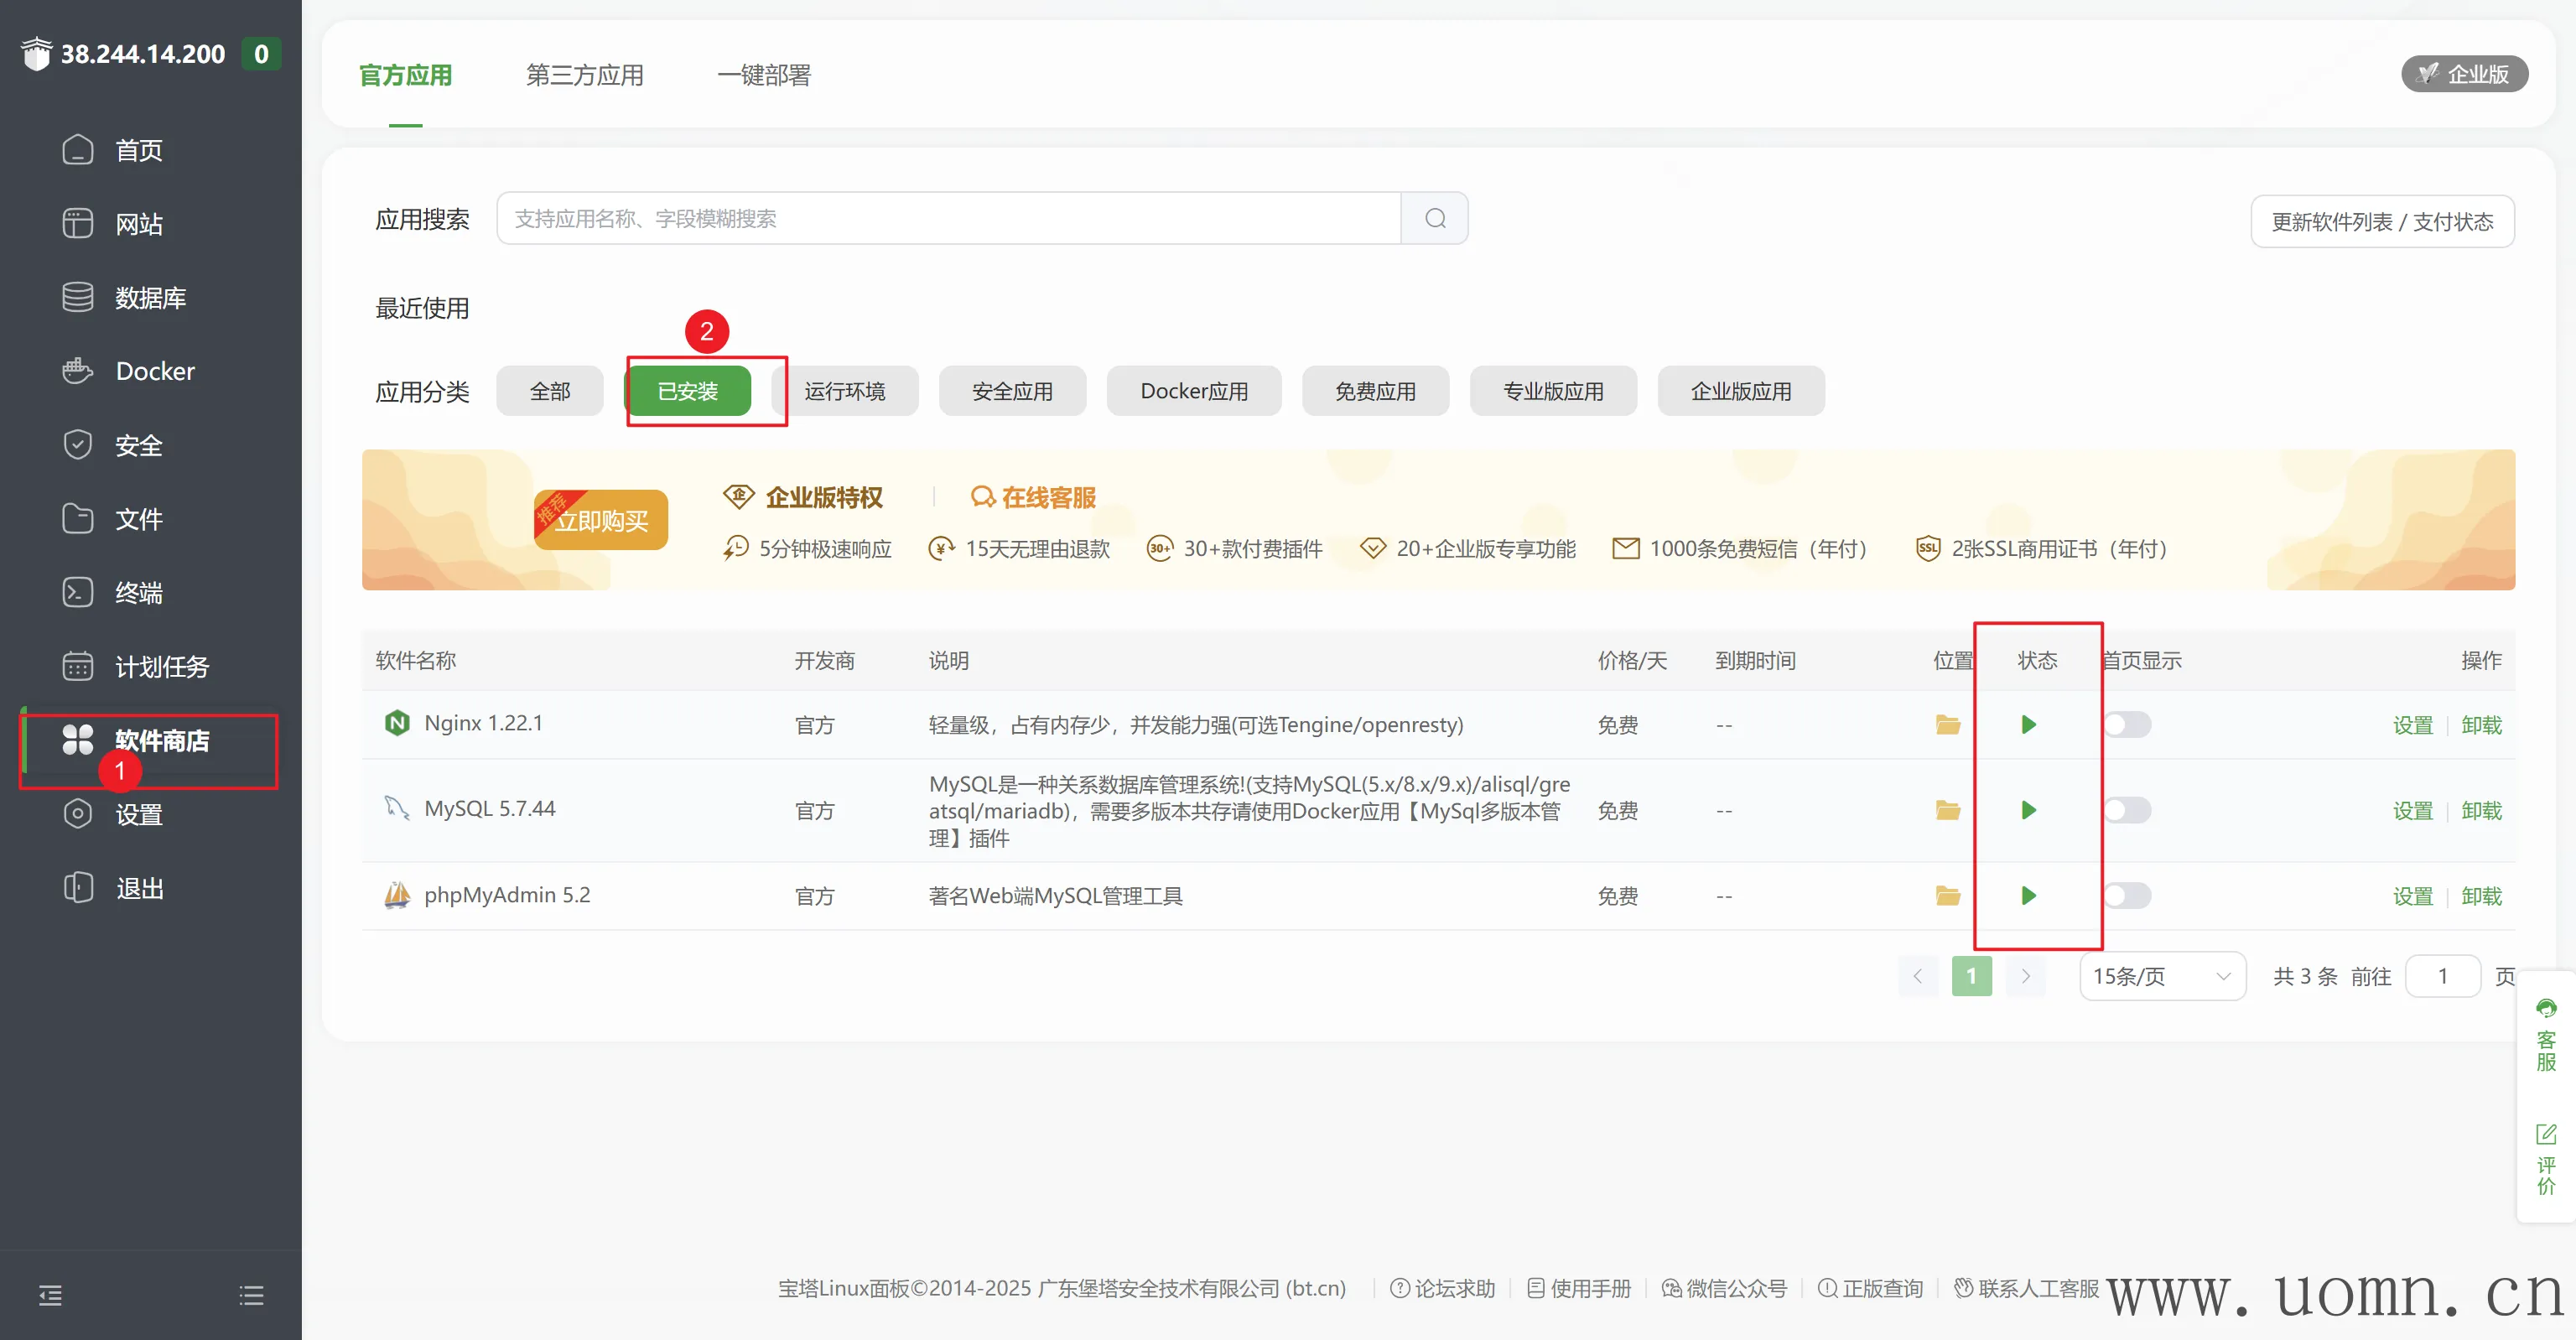Select the 运行环境 category filter

pyautogui.click(x=845, y=391)
